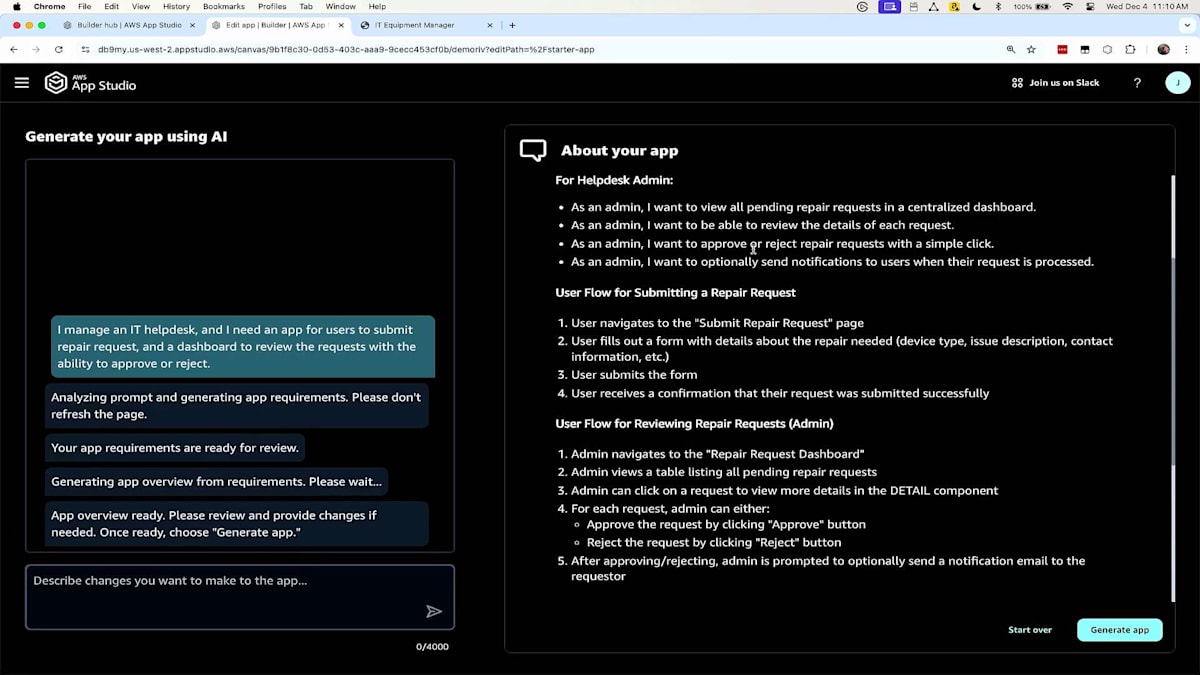This screenshot has width=1200, height=675.
Task: Open the user account avatar menu
Action: click(x=1177, y=83)
